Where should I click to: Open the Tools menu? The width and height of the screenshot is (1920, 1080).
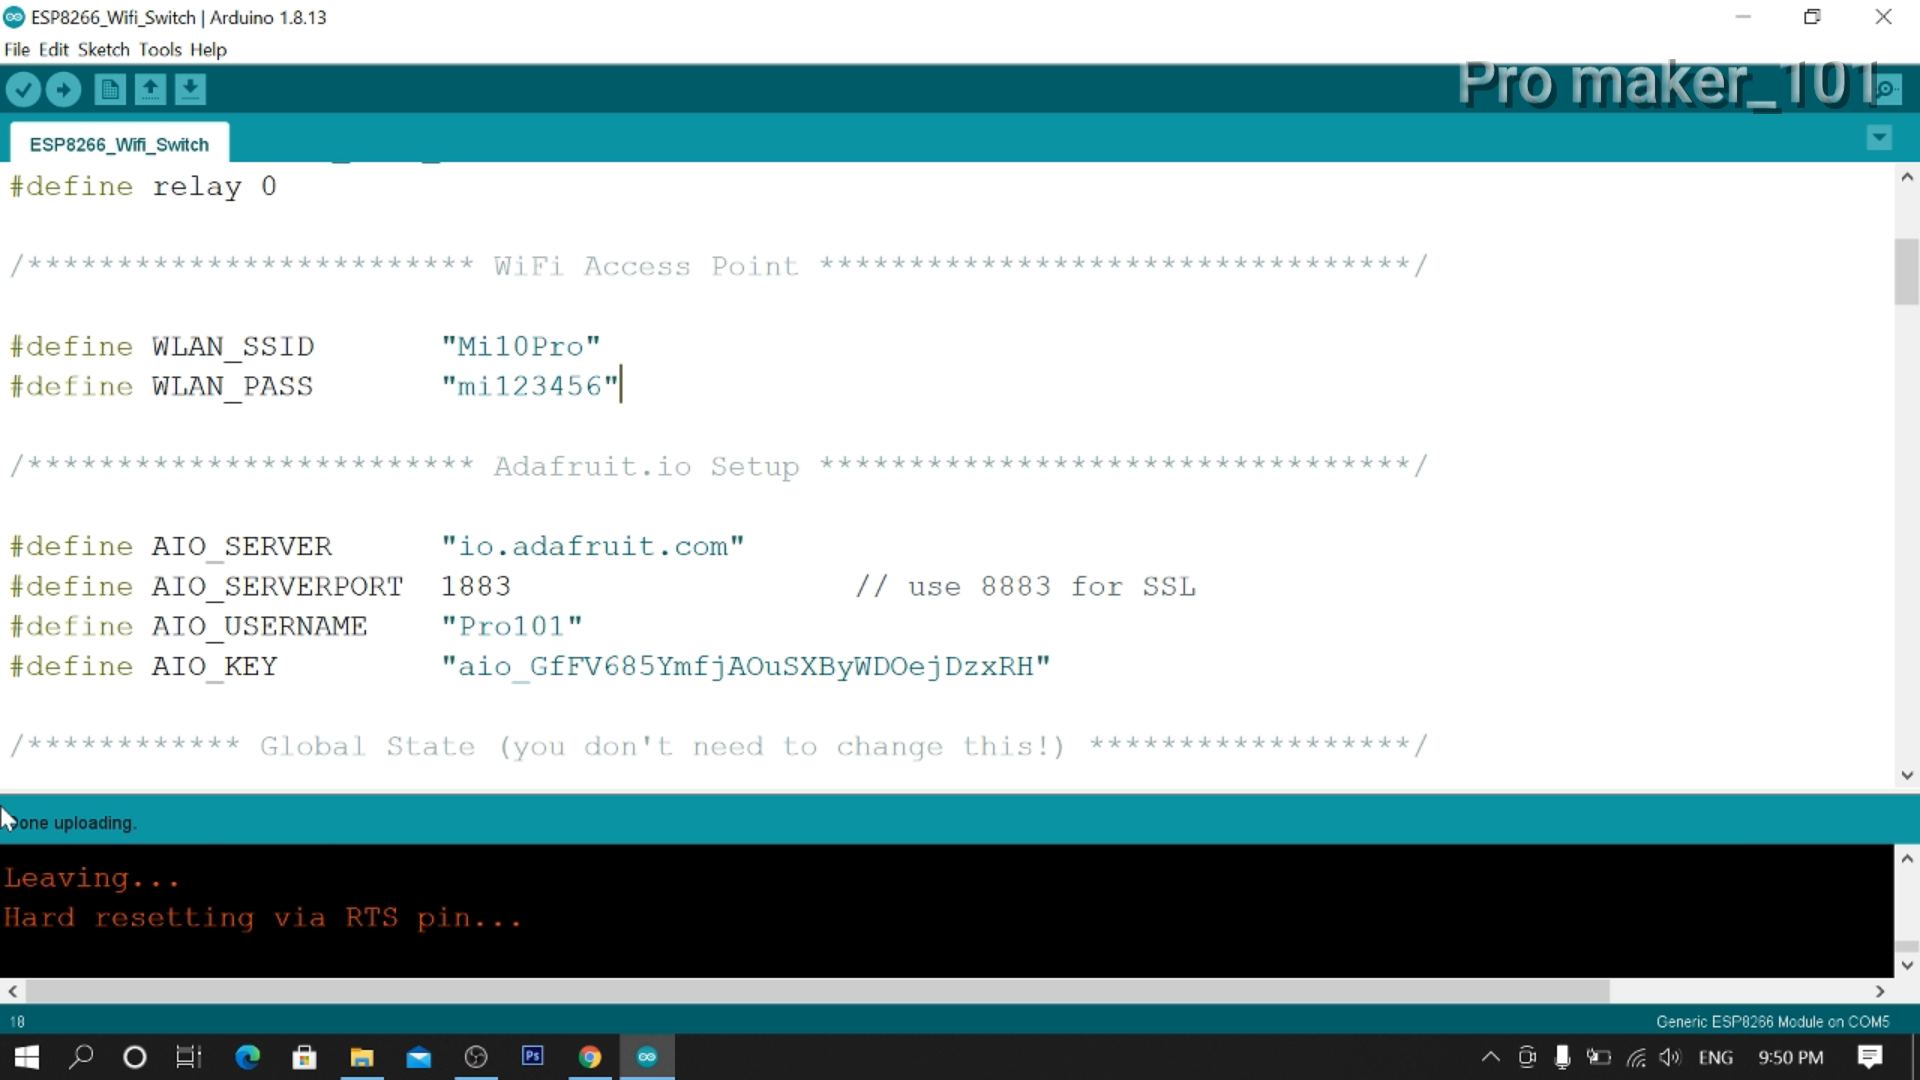point(160,49)
